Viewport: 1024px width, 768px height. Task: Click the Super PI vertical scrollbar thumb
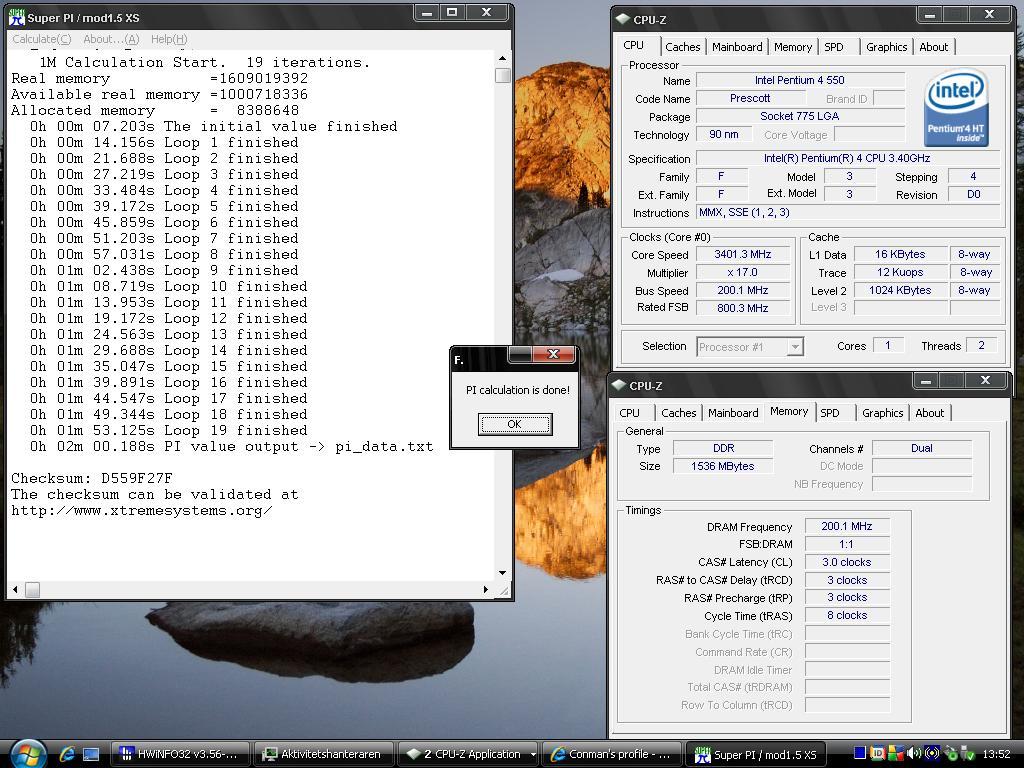point(502,75)
